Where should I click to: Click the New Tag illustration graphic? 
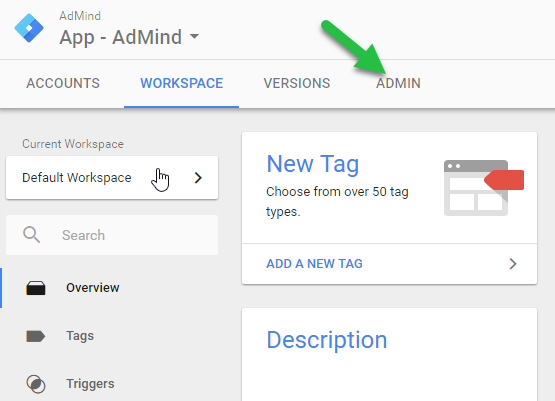tap(484, 188)
